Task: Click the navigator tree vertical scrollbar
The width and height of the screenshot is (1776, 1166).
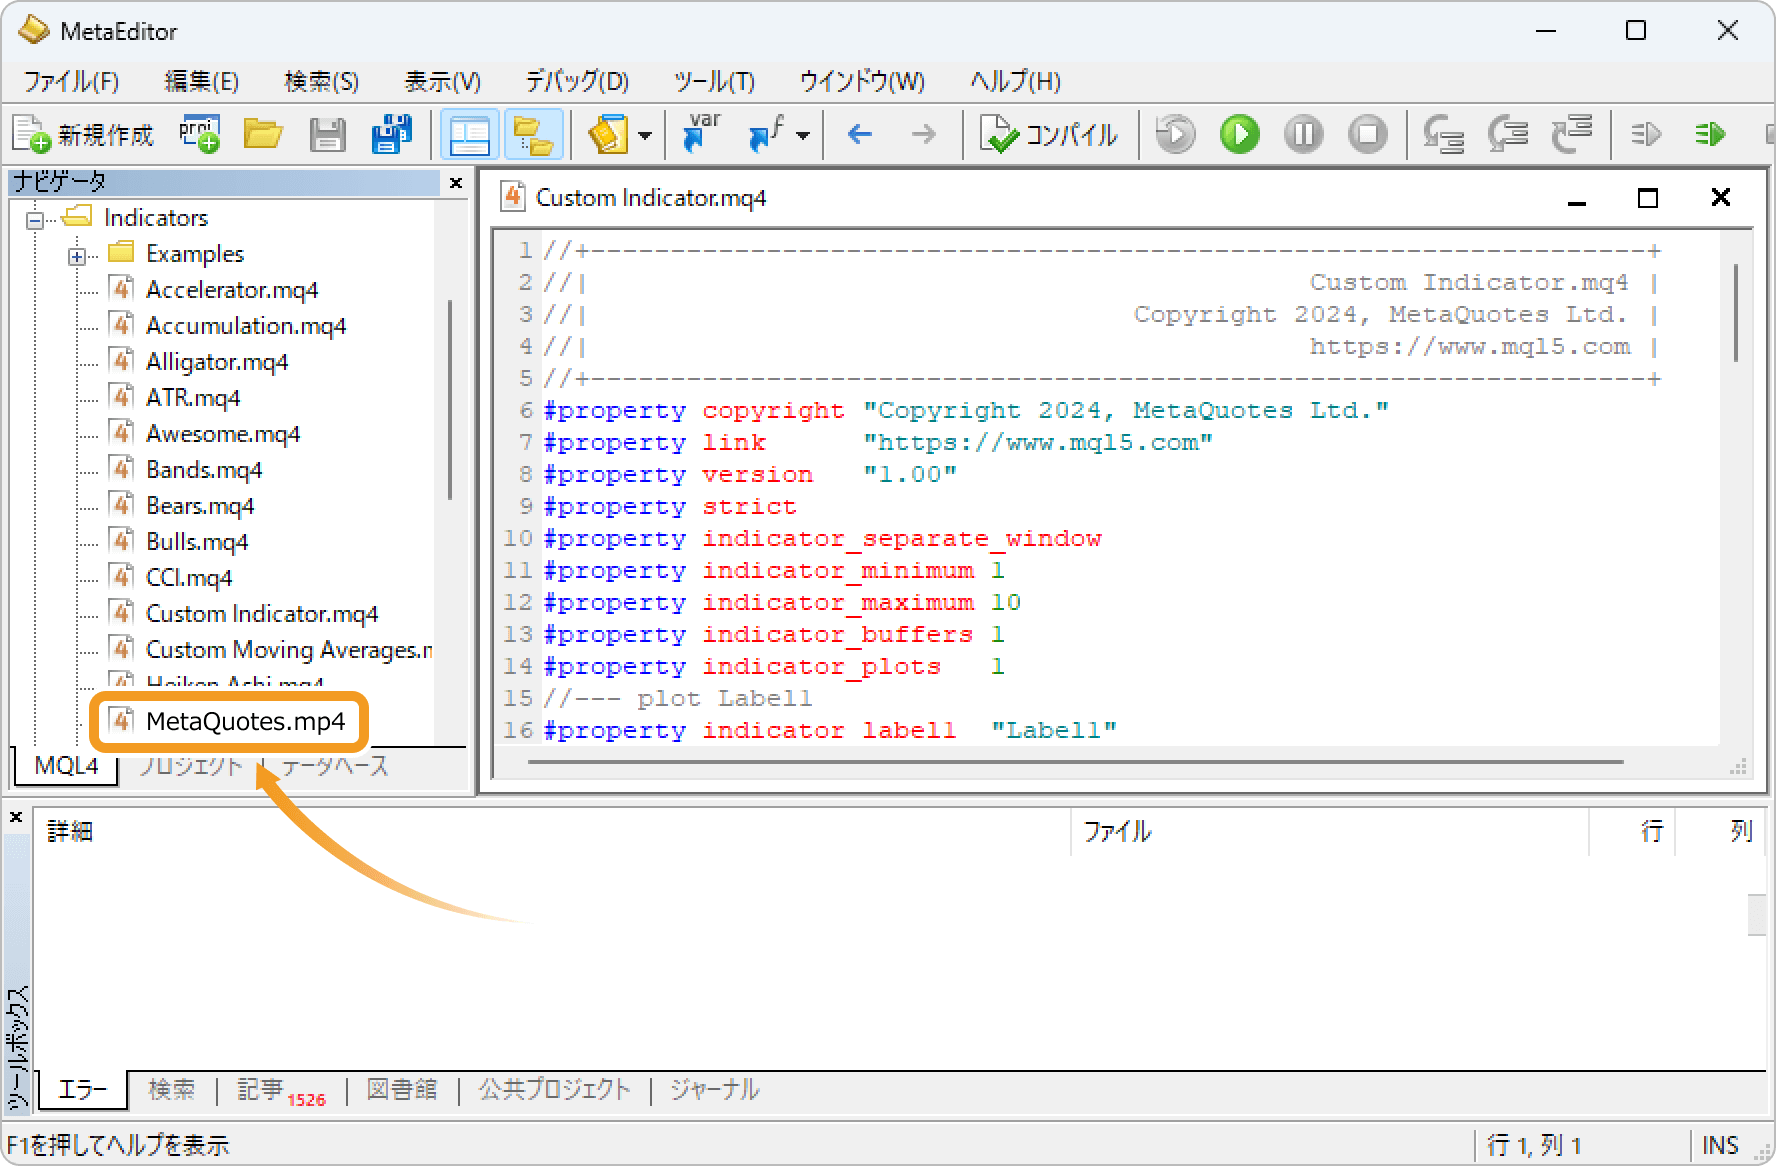Action: (450, 400)
